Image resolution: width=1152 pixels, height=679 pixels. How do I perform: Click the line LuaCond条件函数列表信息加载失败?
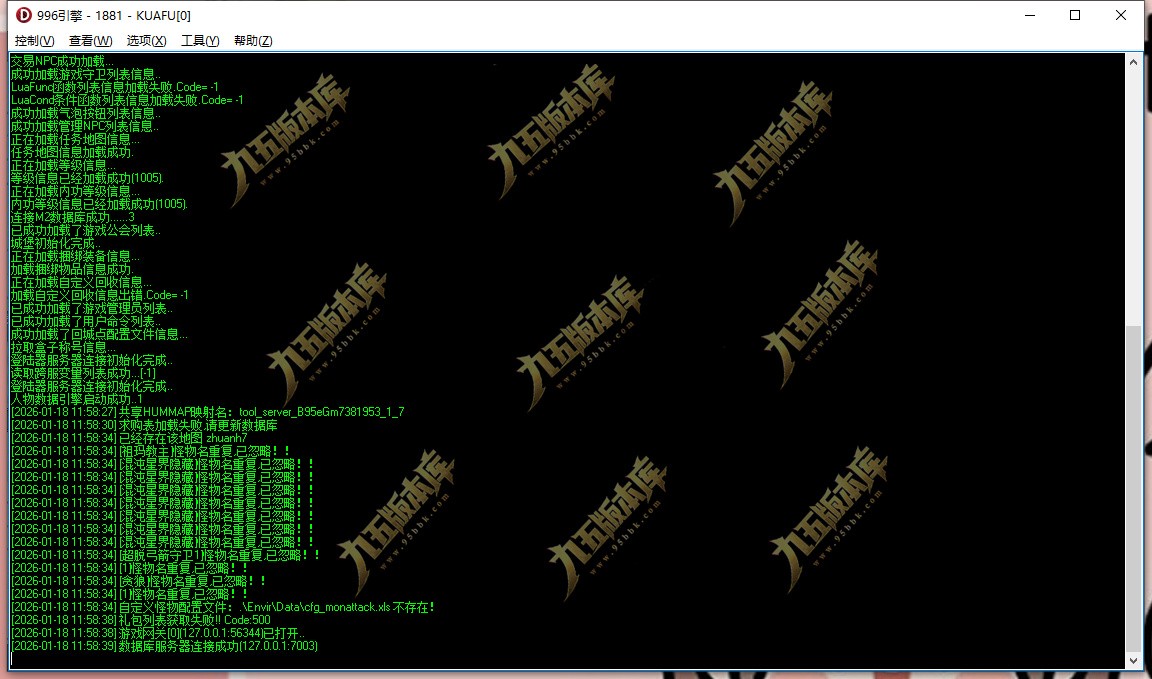tap(127, 100)
